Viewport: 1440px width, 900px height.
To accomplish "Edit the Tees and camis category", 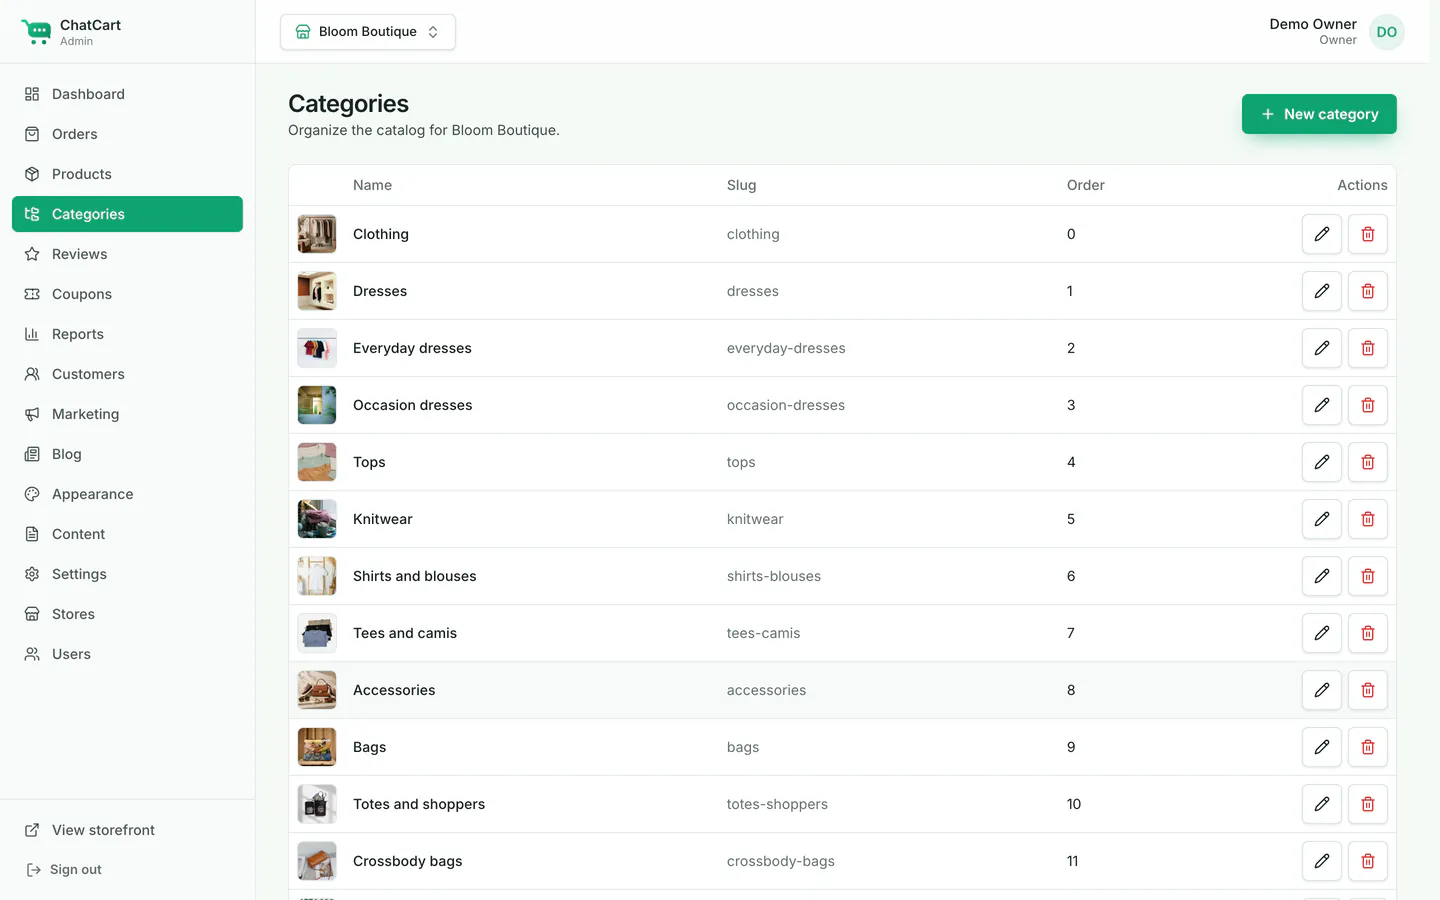I will click(x=1321, y=633).
